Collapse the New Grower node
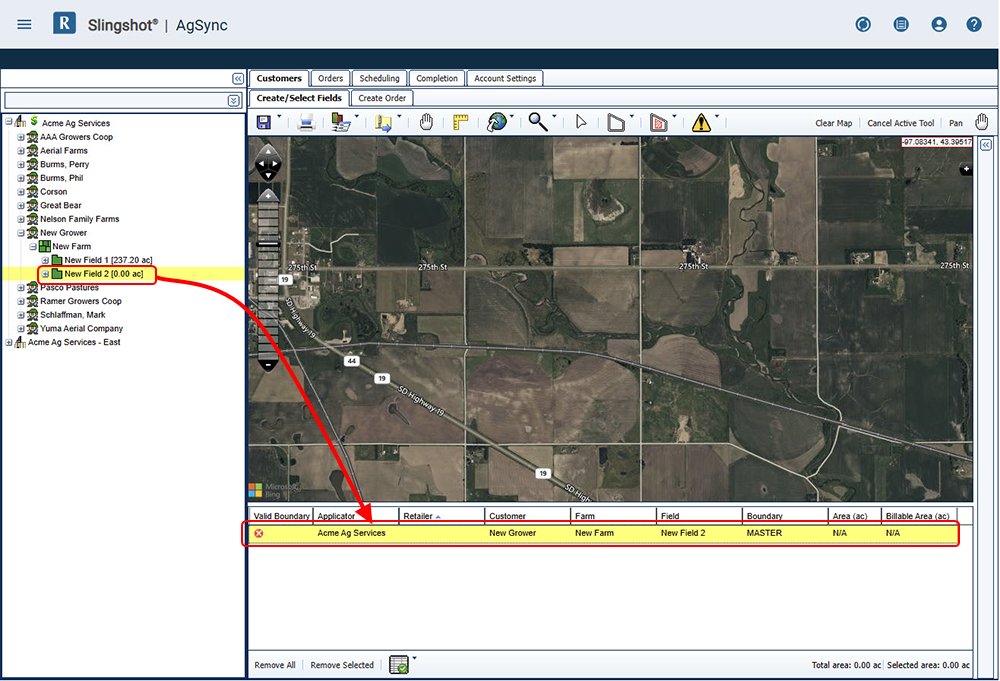Viewport: 1000px width, 681px height. click(x=20, y=233)
